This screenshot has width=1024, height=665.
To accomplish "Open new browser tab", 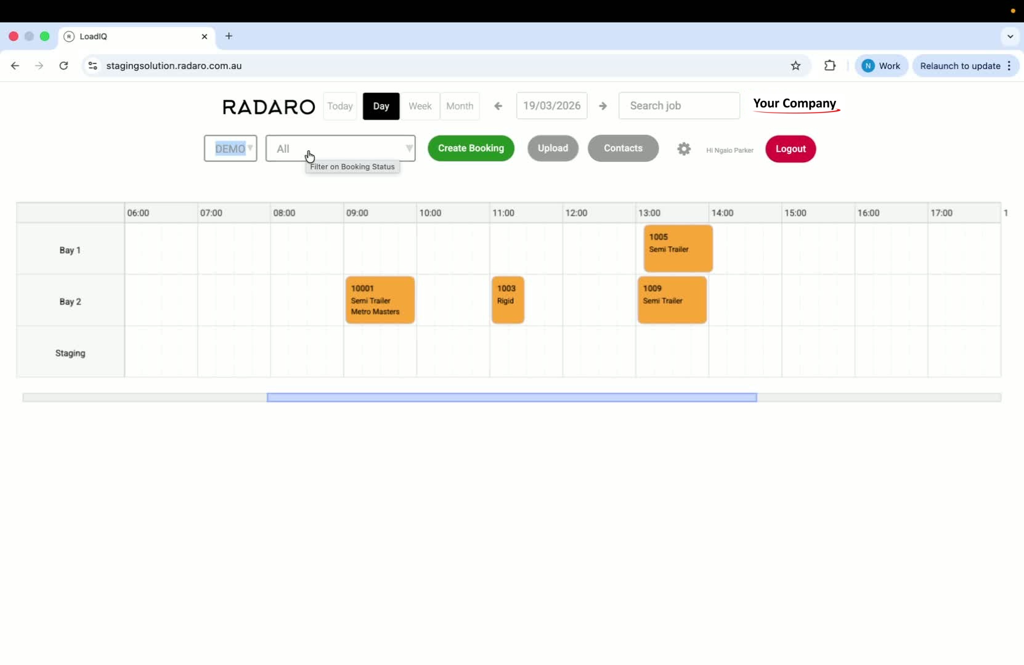I will coord(229,36).
